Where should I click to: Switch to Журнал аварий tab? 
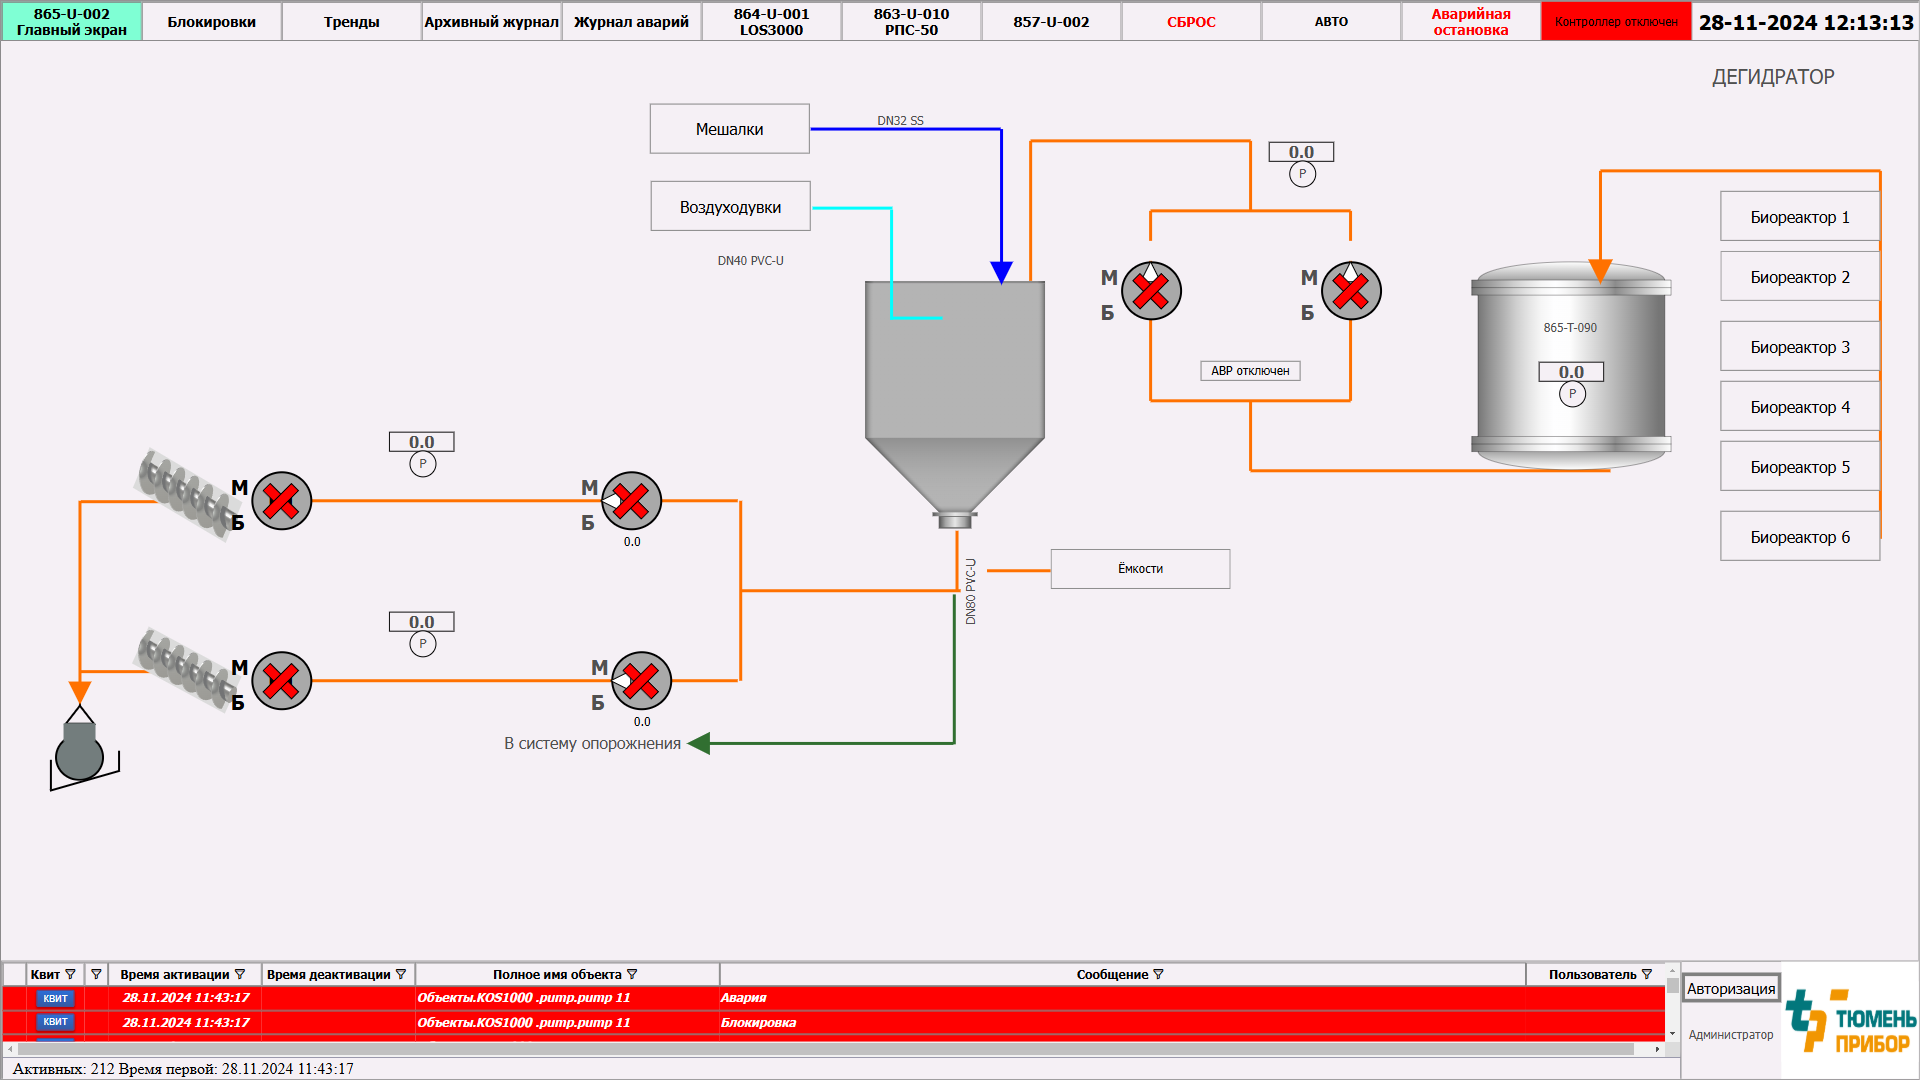[x=631, y=21]
